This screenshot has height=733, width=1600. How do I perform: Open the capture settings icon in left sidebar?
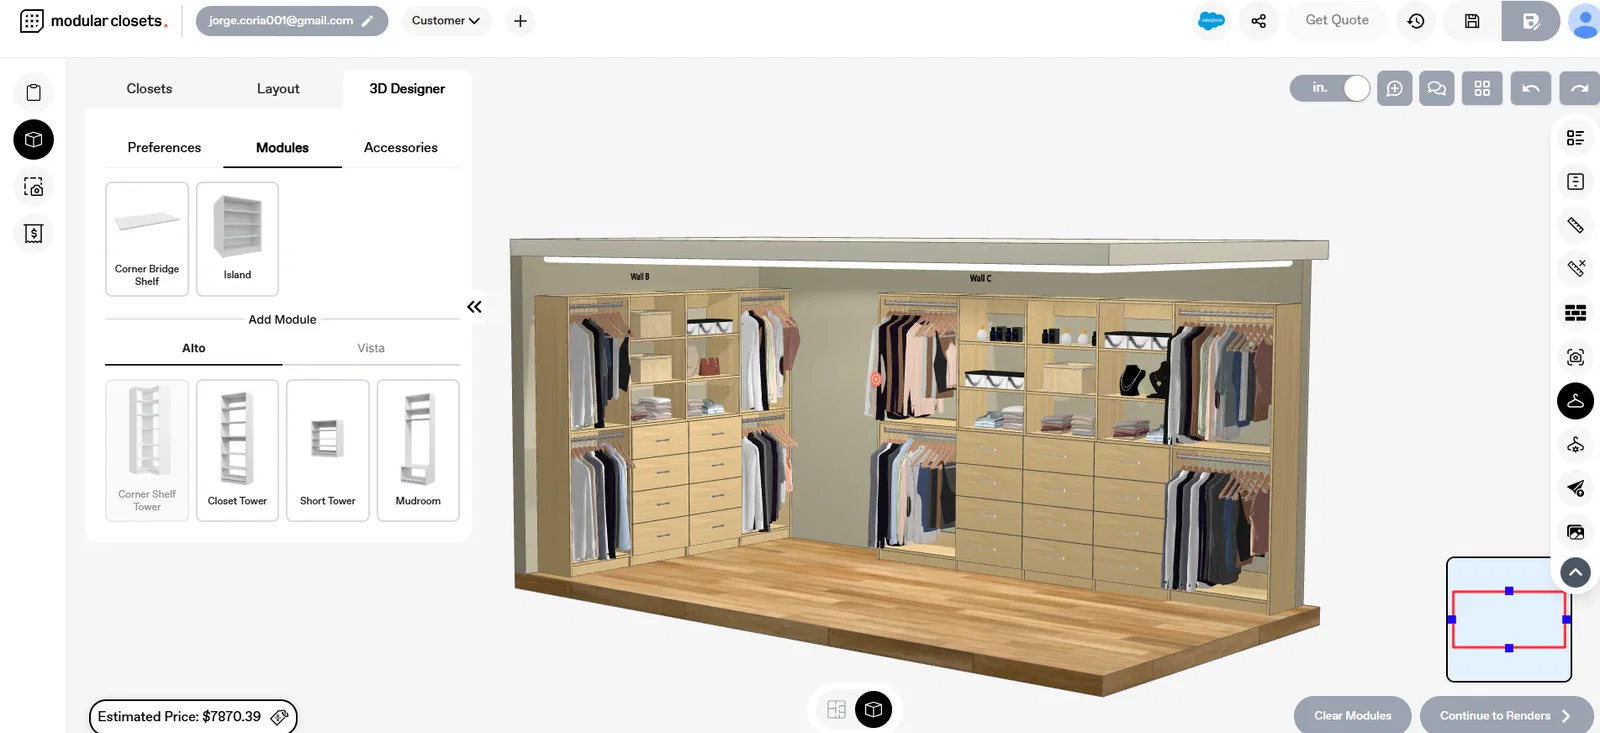(33, 187)
